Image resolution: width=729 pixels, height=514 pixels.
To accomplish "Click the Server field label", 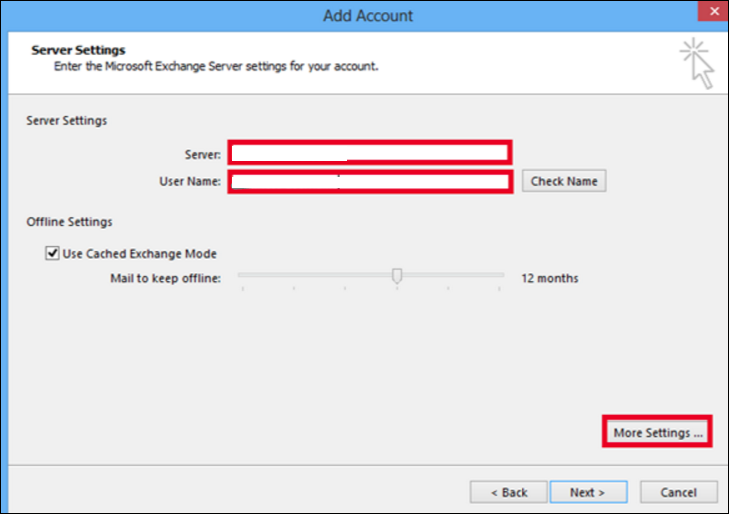I will (x=203, y=154).
